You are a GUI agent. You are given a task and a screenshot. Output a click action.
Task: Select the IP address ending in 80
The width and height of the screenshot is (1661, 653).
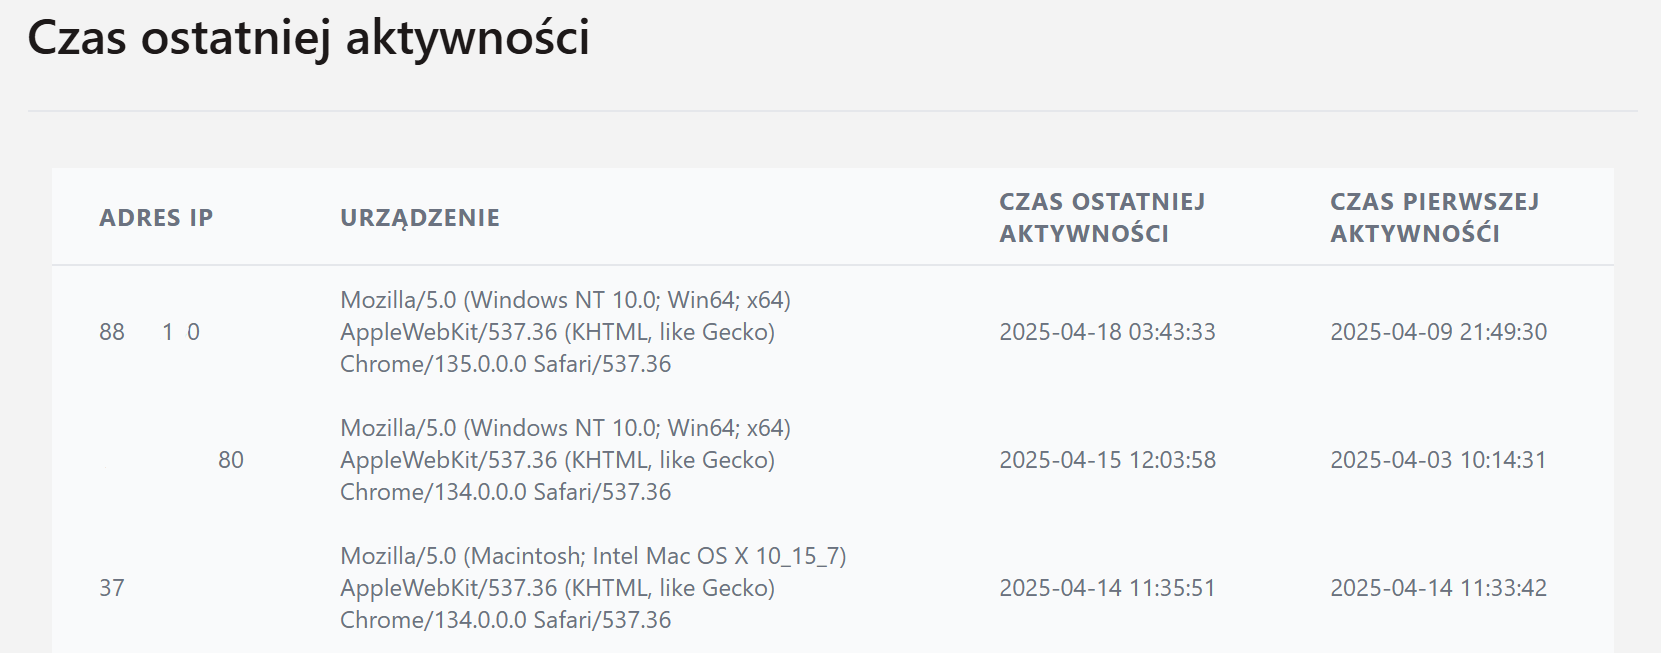coord(230,460)
